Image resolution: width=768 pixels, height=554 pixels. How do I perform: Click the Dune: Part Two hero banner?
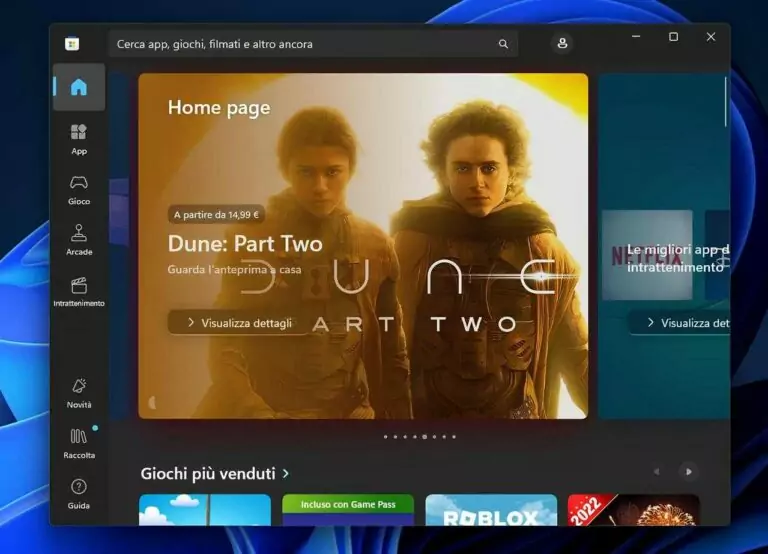[363, 246]
